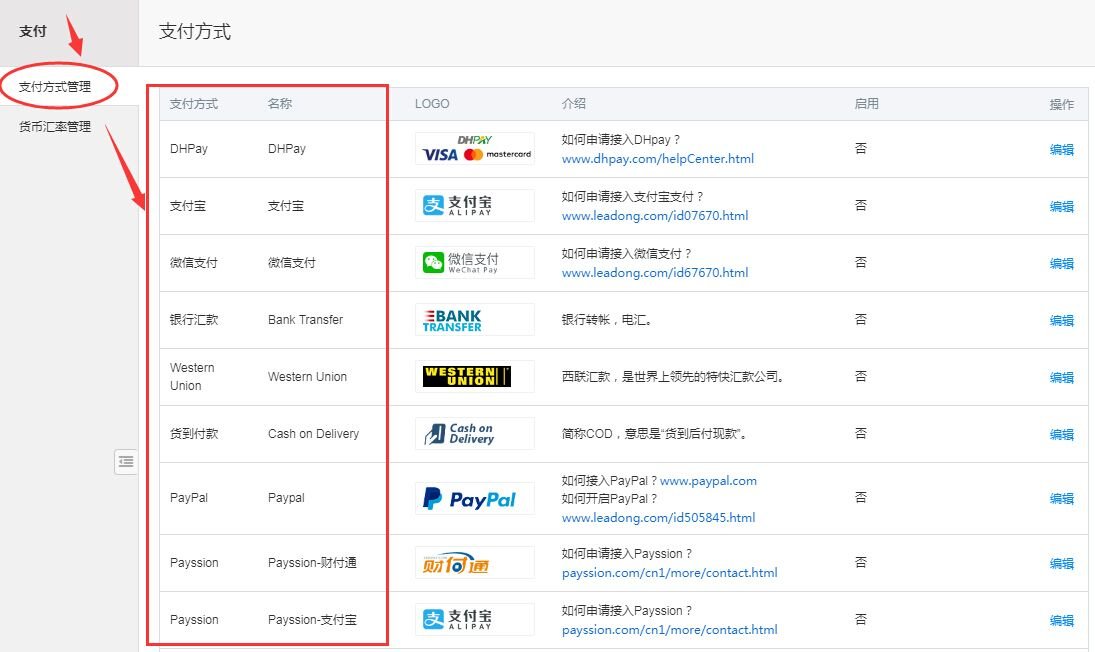Screen dimensions: 1095x652
Task: Click the Western Union logo
Action: [x=475, y=377]
